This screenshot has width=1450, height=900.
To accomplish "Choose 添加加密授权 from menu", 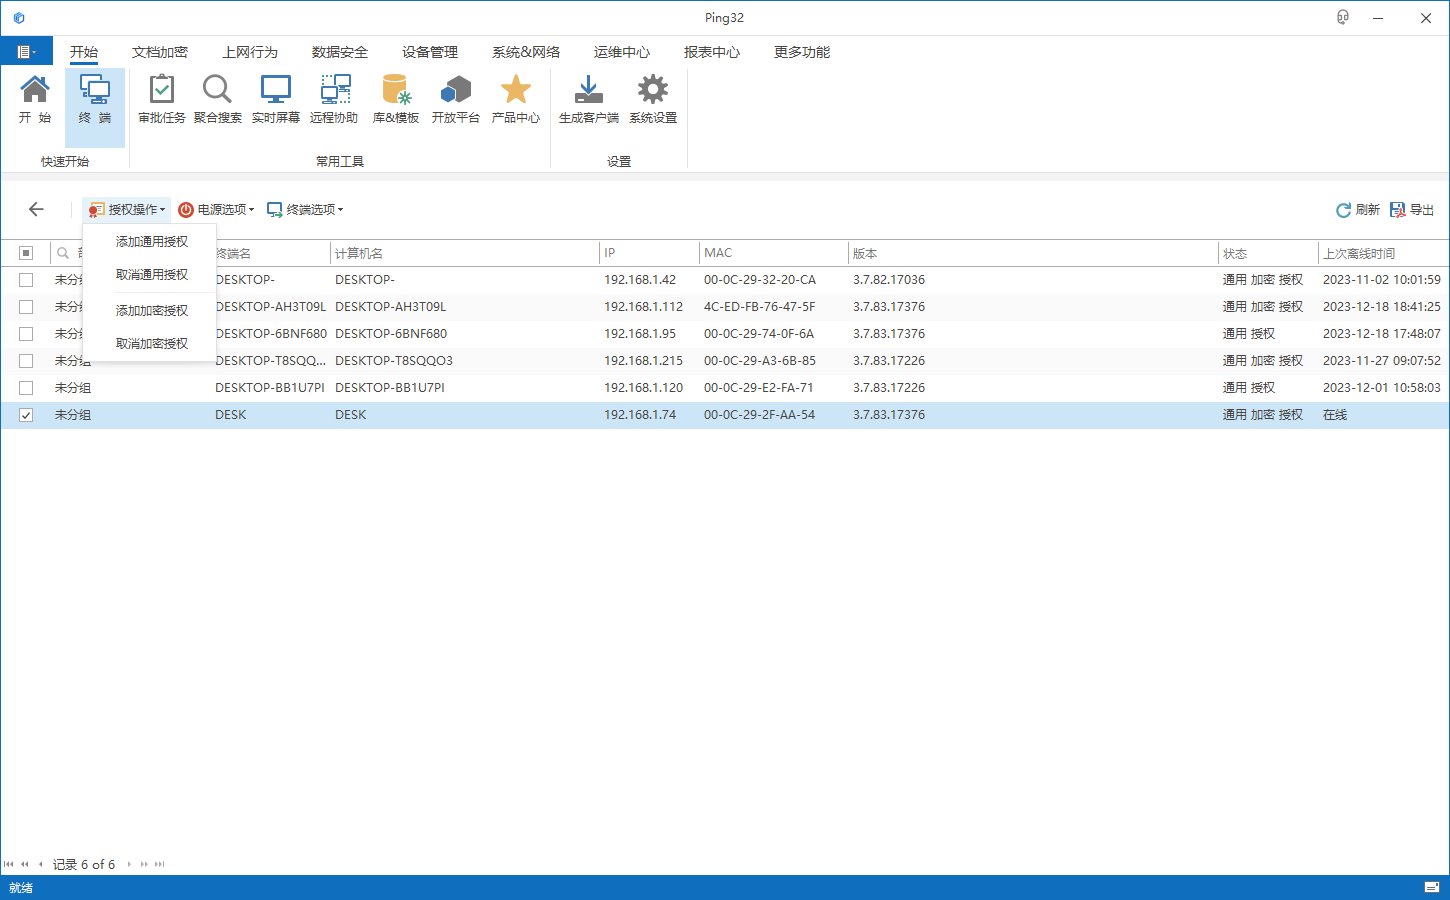I will tap(151, 311).
